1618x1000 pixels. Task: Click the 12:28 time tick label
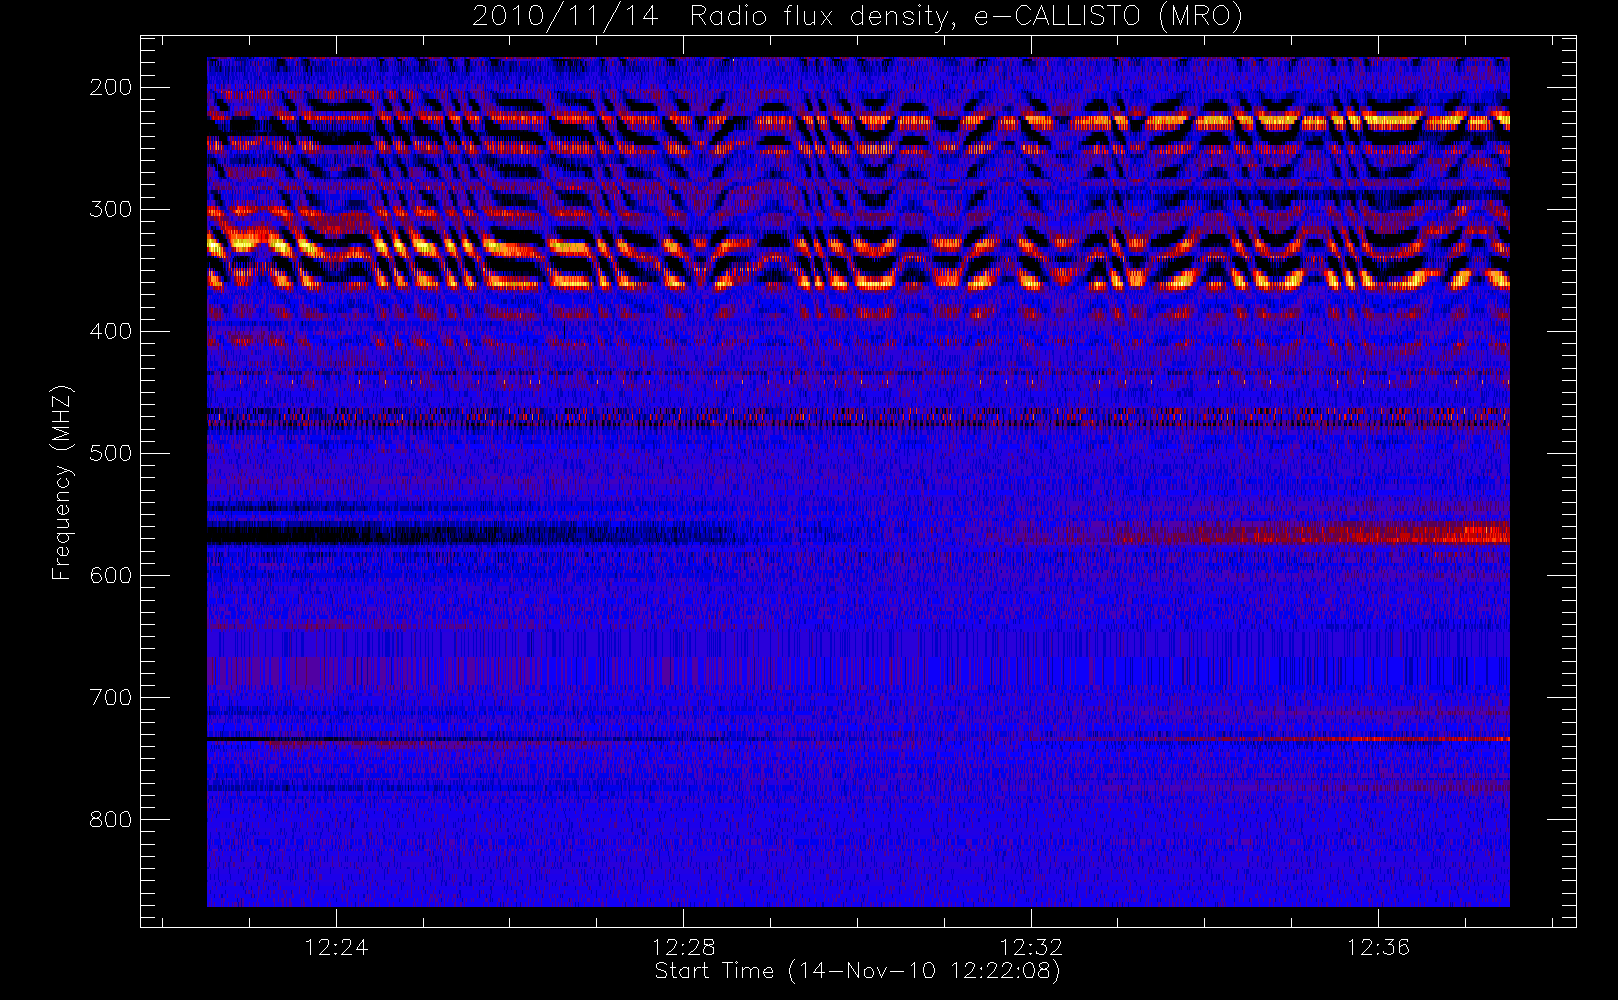(683, 946)
